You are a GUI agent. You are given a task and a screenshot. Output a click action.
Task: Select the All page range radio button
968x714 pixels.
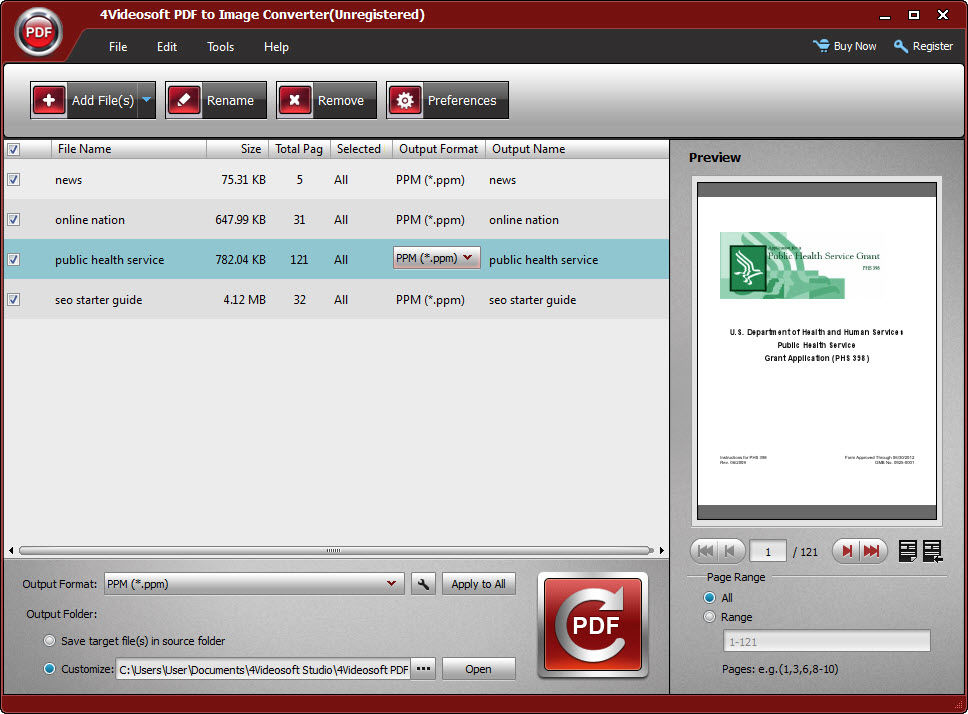click(x=709, y=597)
